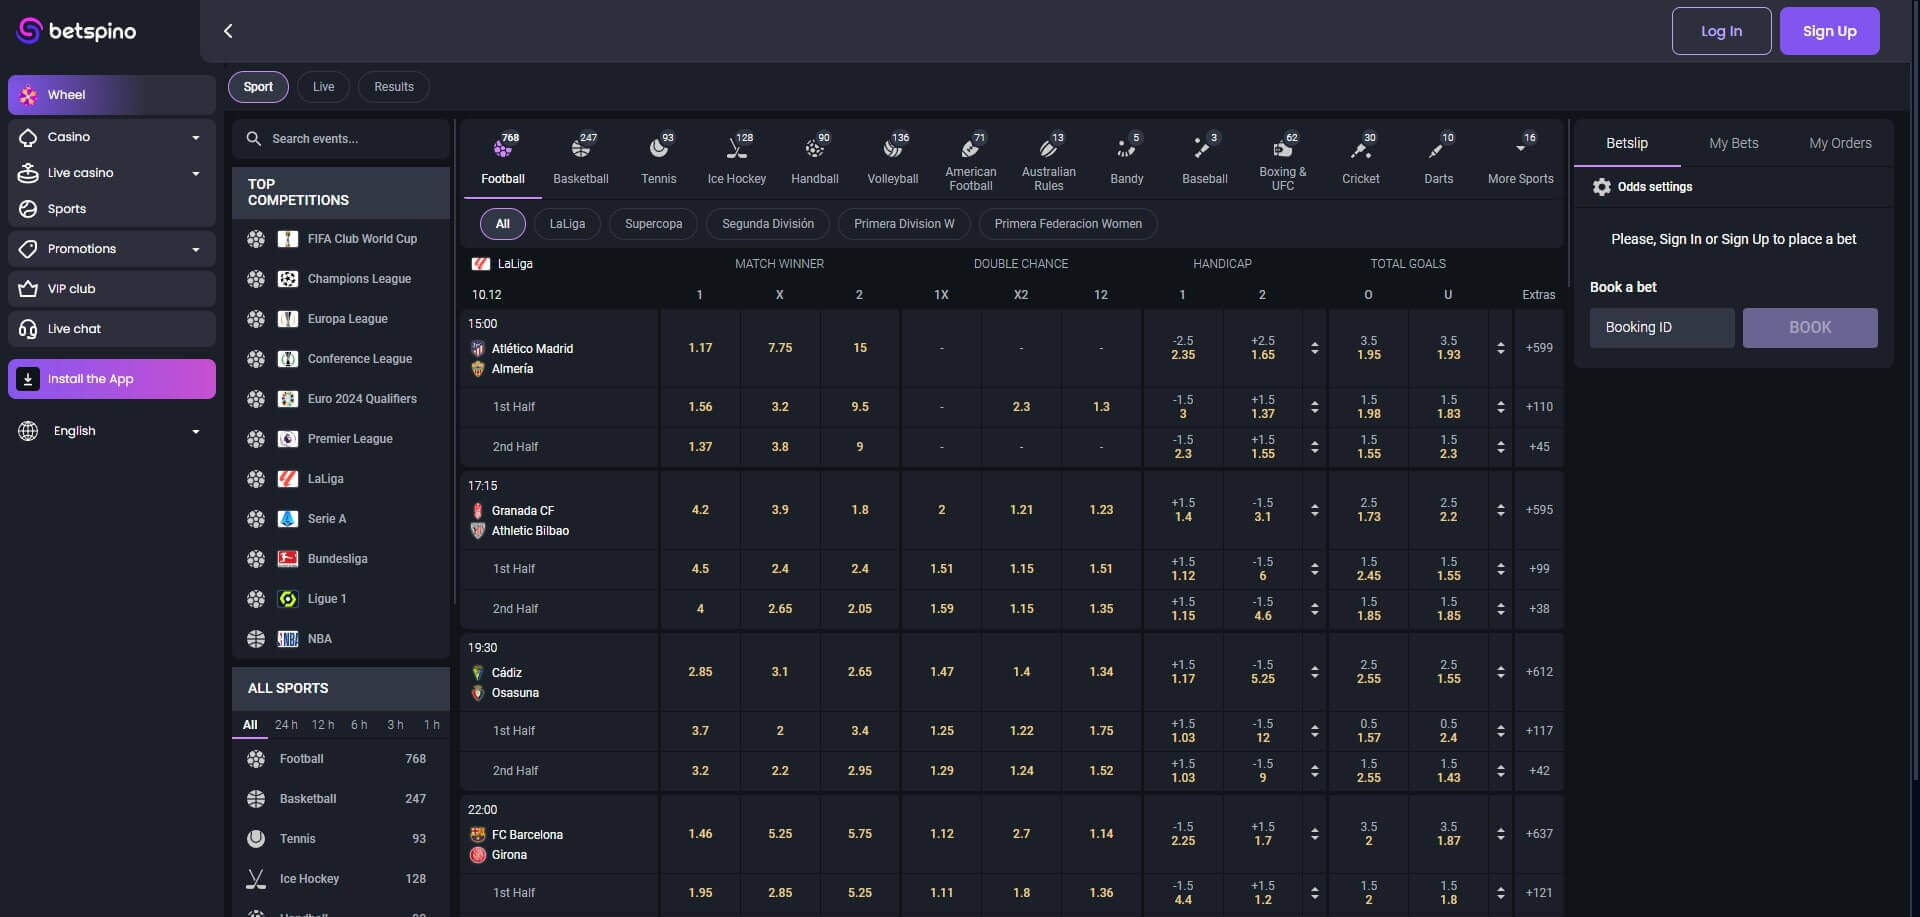
Task: Select 3 h time filter
Action: tap(395, 725)
